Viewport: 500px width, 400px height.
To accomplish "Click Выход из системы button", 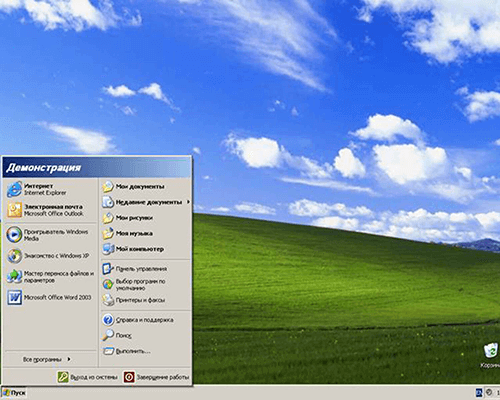I will click(x=87, y=377).
